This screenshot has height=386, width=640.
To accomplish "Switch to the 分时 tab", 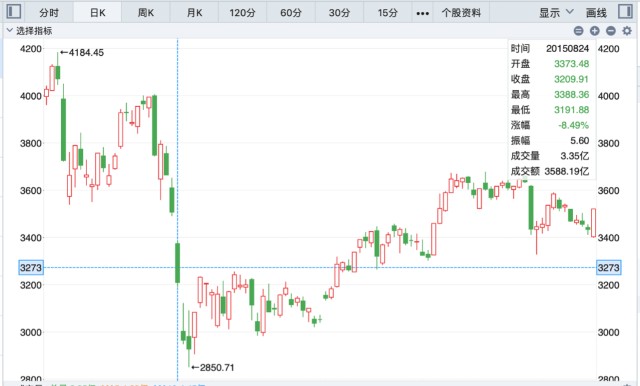I will pyautogui.click(x=49, y=13).
